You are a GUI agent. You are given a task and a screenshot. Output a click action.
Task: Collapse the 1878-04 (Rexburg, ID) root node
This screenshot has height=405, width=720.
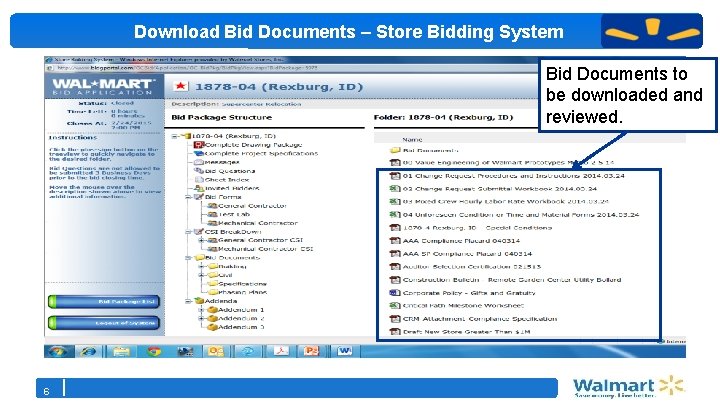[x=174, y=136]
